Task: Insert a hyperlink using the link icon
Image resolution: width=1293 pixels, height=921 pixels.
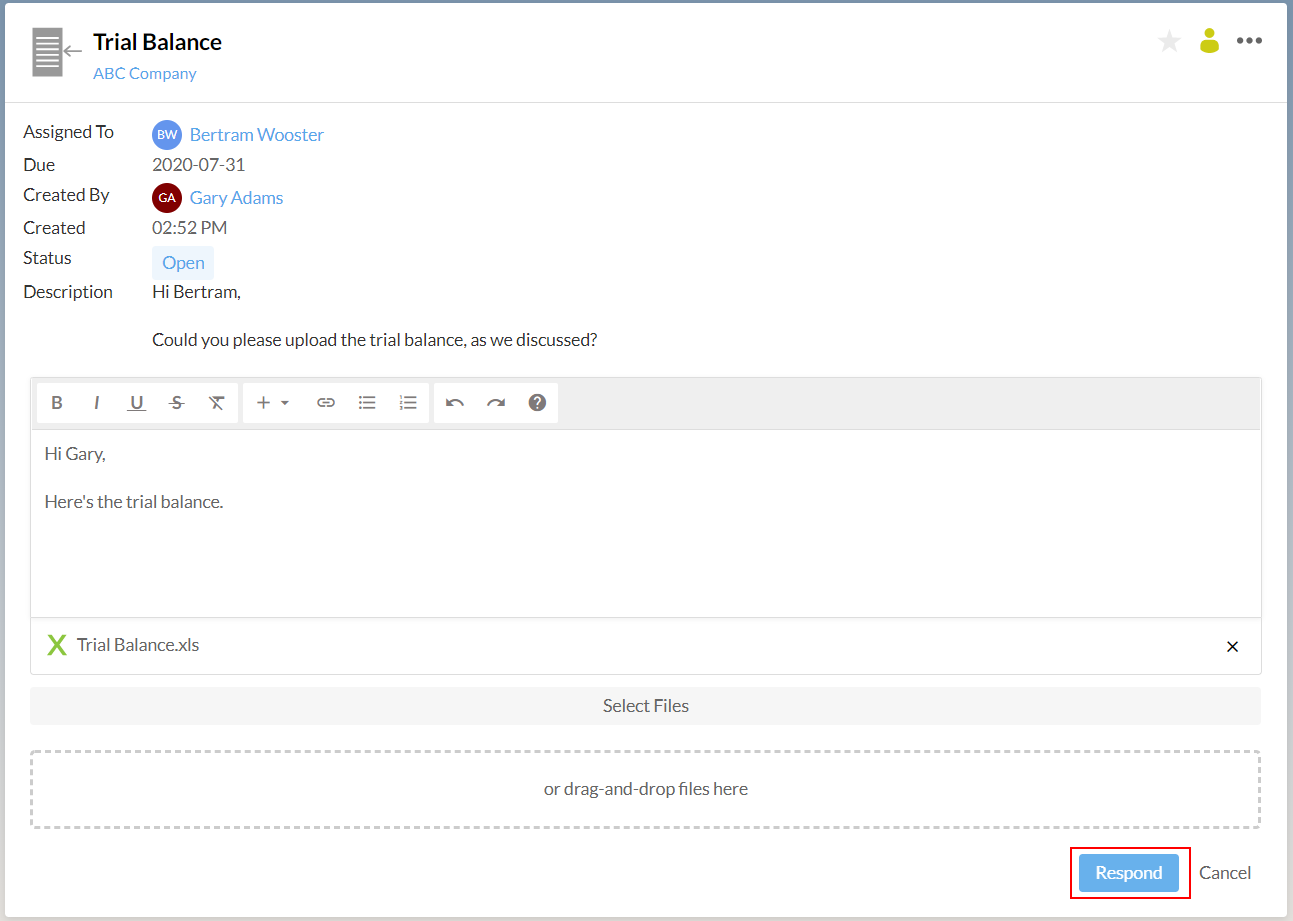Action: (x=326, y=402)
